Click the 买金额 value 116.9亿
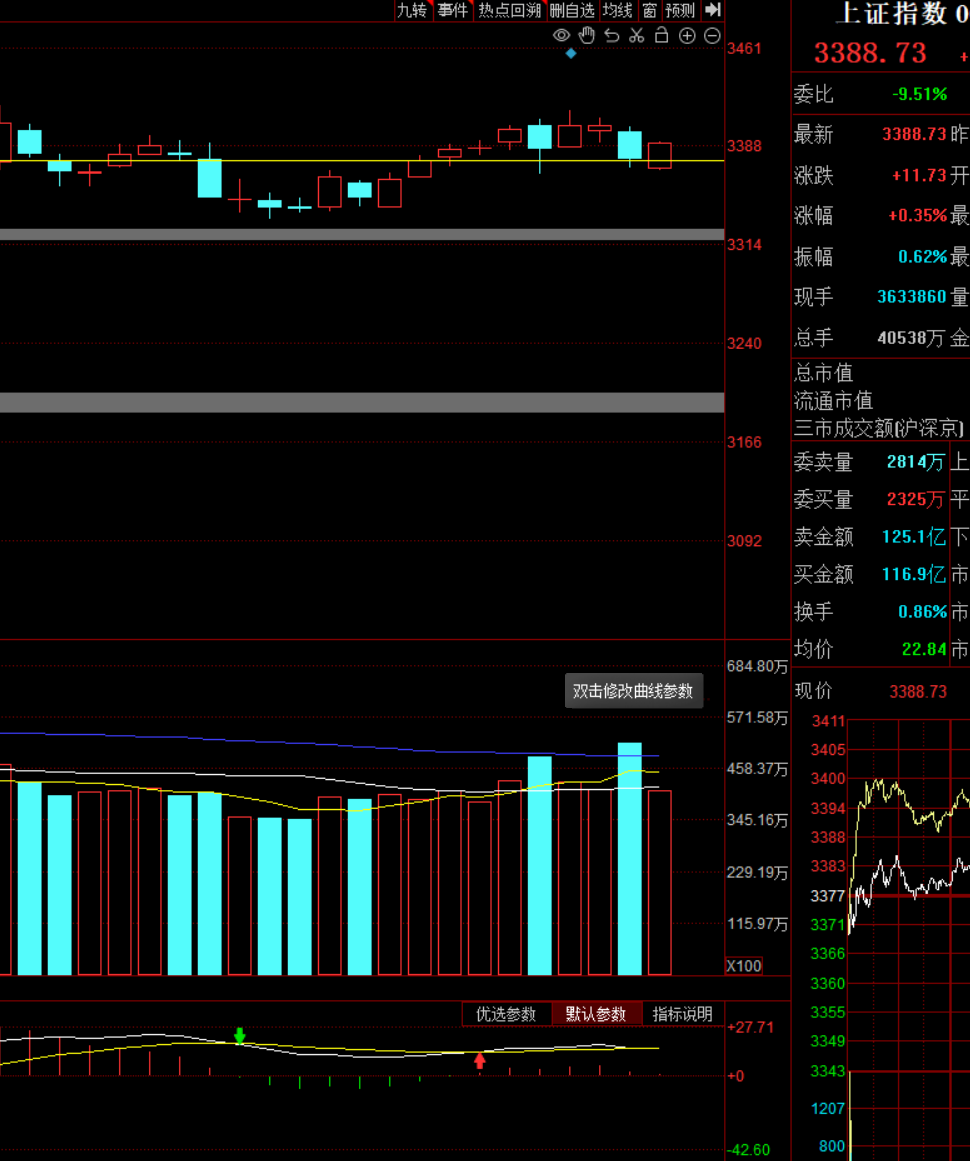Viewport: 970px width, 1161px height. pyautogui.click(x=914, y=574)
